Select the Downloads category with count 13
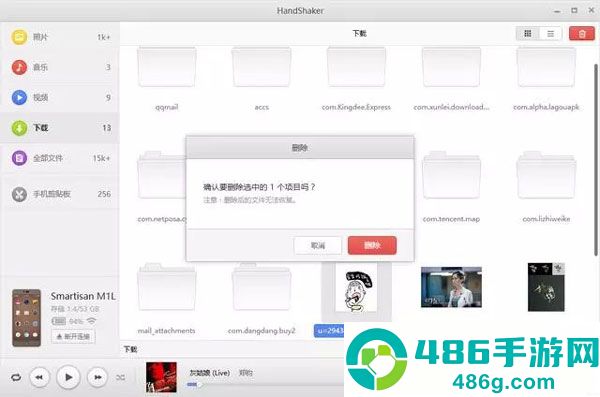The image size is (600, 397). point(59,128)
